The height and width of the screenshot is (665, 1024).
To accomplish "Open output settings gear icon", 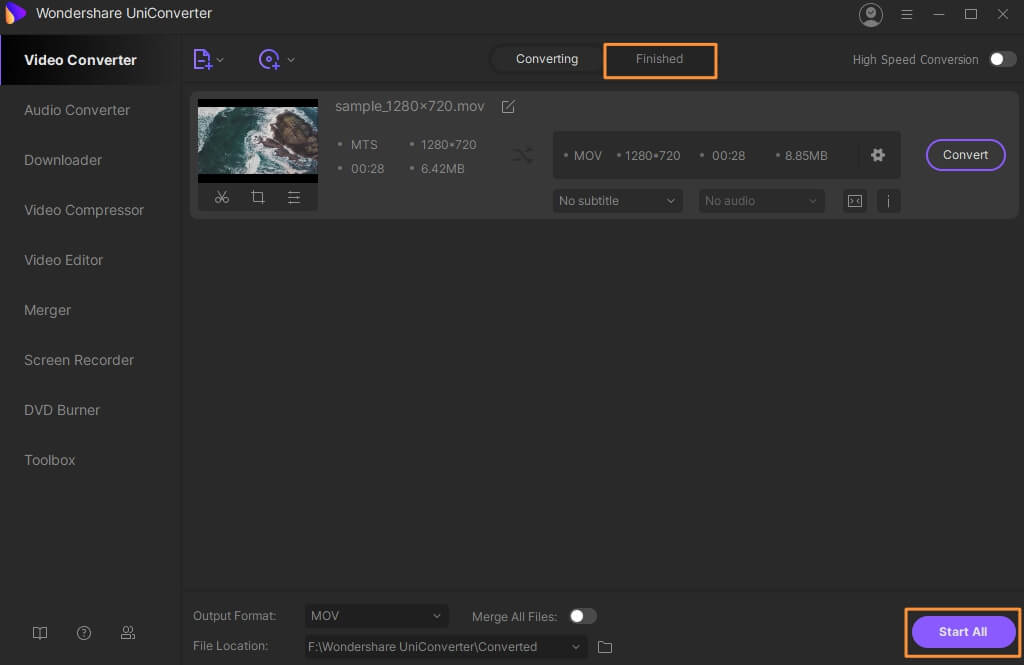I will pyautogui.click(x=878, y=155).
